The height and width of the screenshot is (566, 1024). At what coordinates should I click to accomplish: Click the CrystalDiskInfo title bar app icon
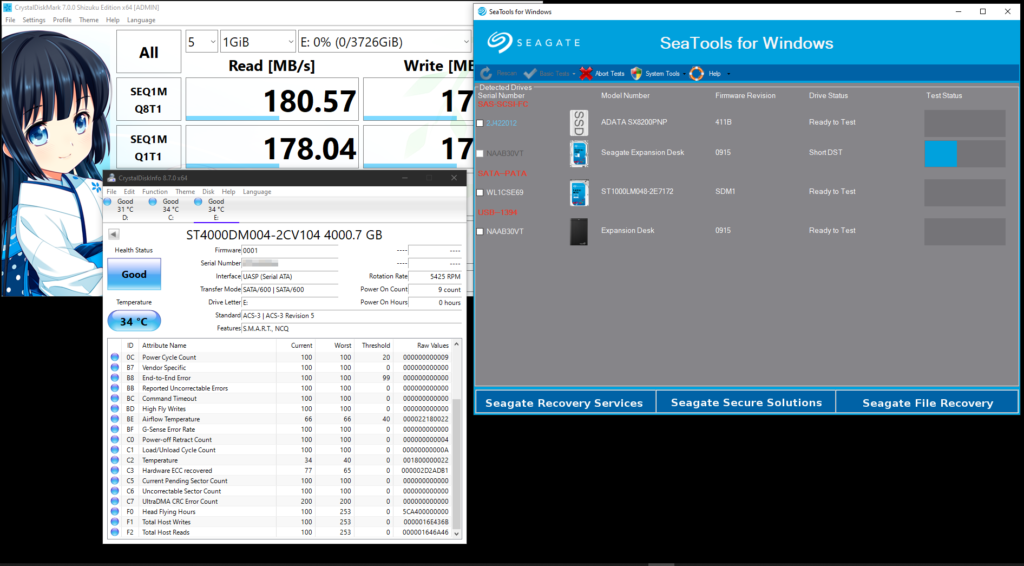click(111, 178)
